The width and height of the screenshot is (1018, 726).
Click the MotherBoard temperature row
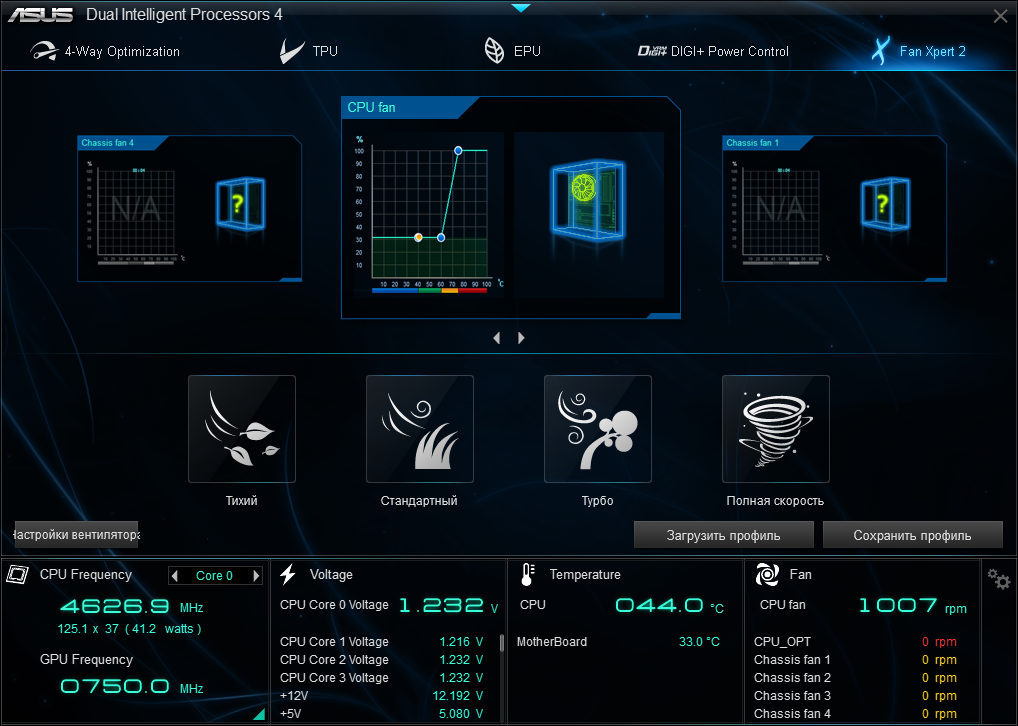point(618,642)
